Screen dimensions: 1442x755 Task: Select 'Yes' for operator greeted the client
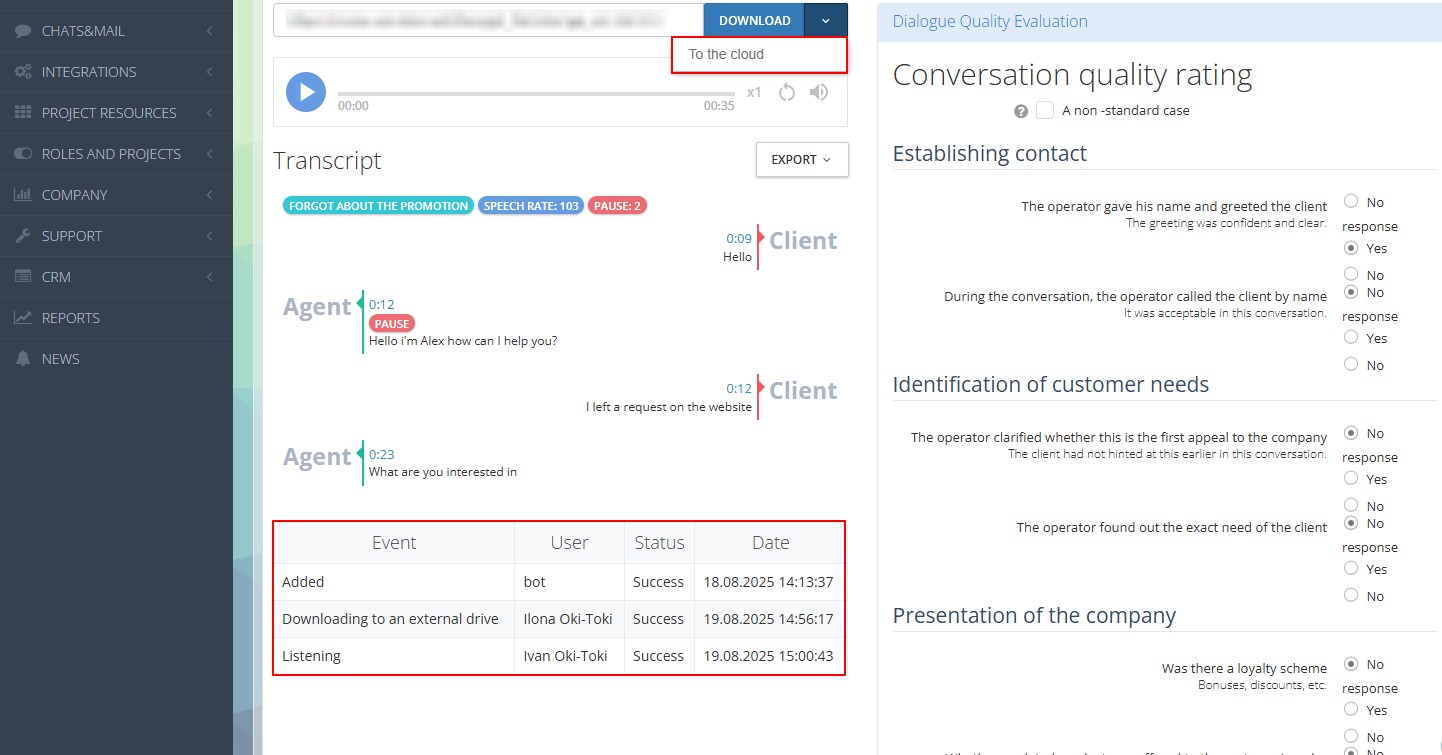click(1352, 248)
